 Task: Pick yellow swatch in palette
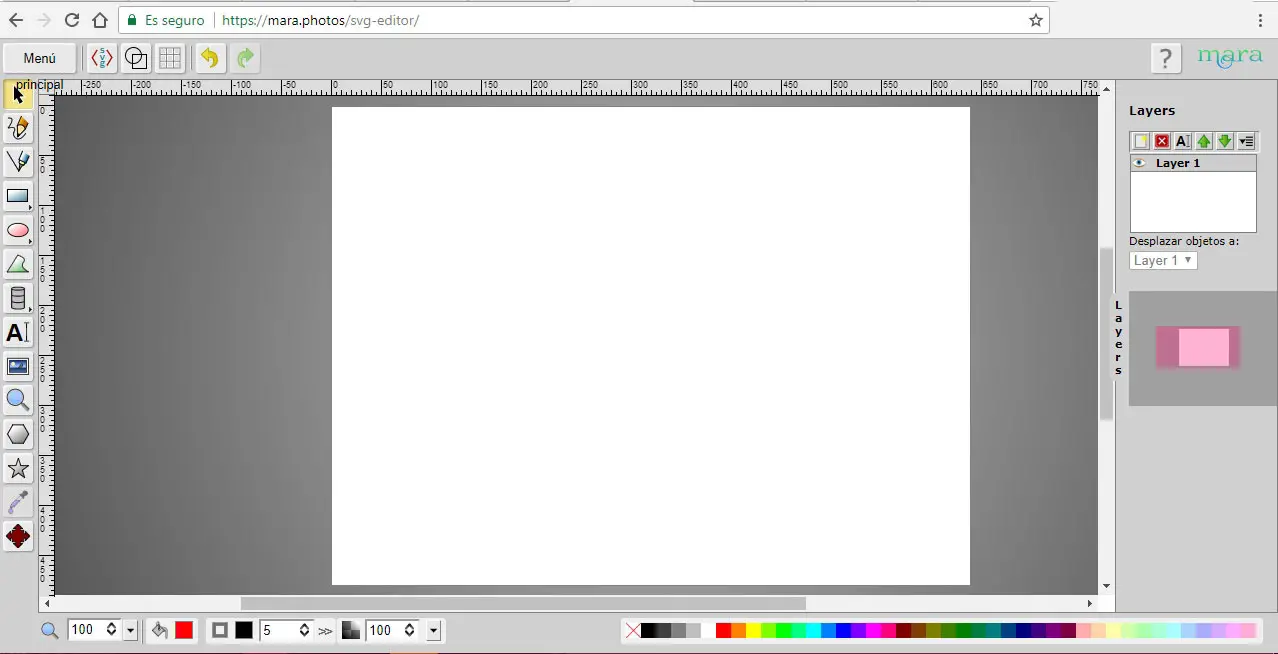pos(753,630)
